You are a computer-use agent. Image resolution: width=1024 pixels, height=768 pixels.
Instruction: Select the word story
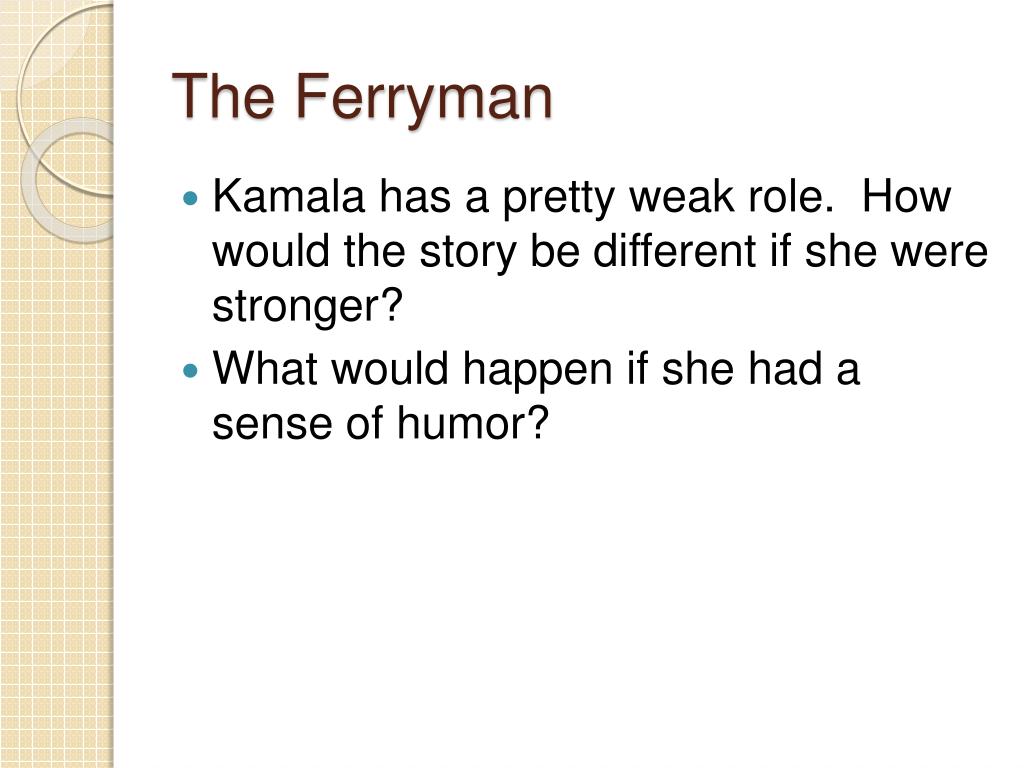tap(467, 252)
